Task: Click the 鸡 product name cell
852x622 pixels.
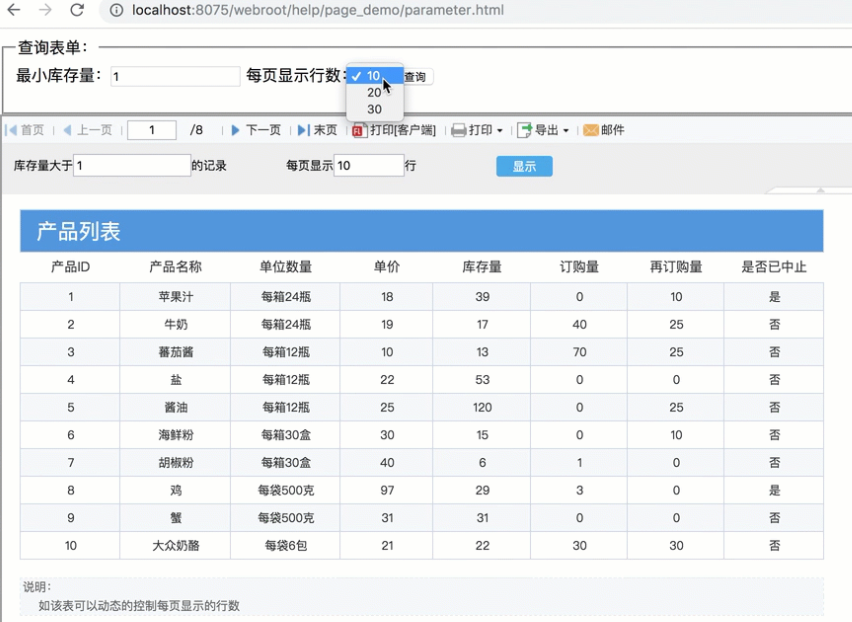Action: [x=176, y=491]
